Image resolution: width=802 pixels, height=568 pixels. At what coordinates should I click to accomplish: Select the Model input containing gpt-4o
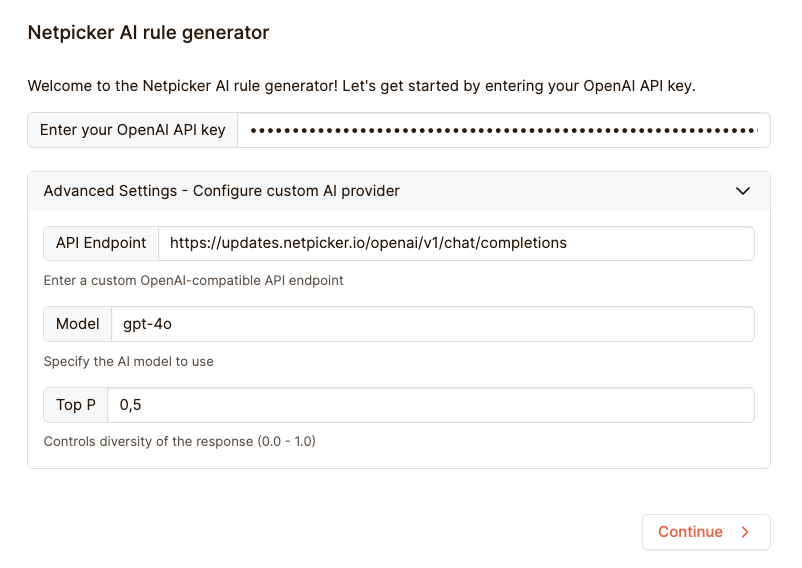432,324
